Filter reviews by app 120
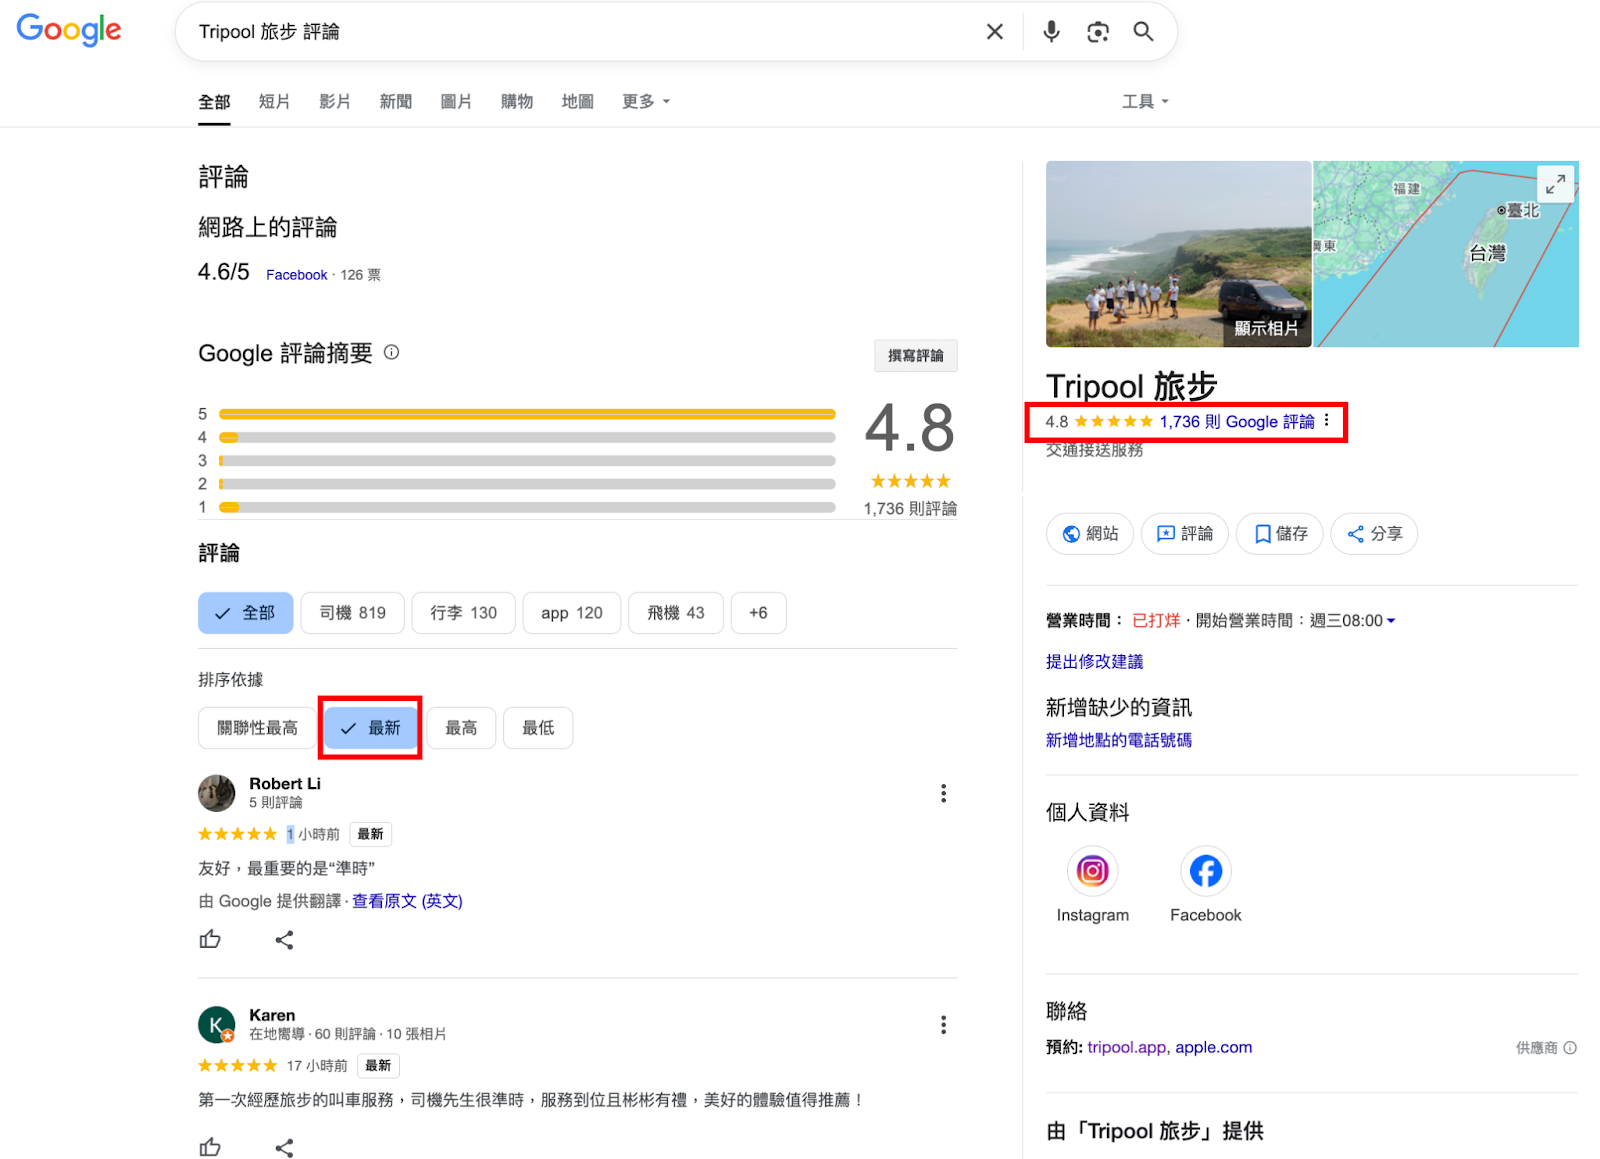This screenshot has width=1600, height=1159. pyautogui.click(x=572, y=613)
